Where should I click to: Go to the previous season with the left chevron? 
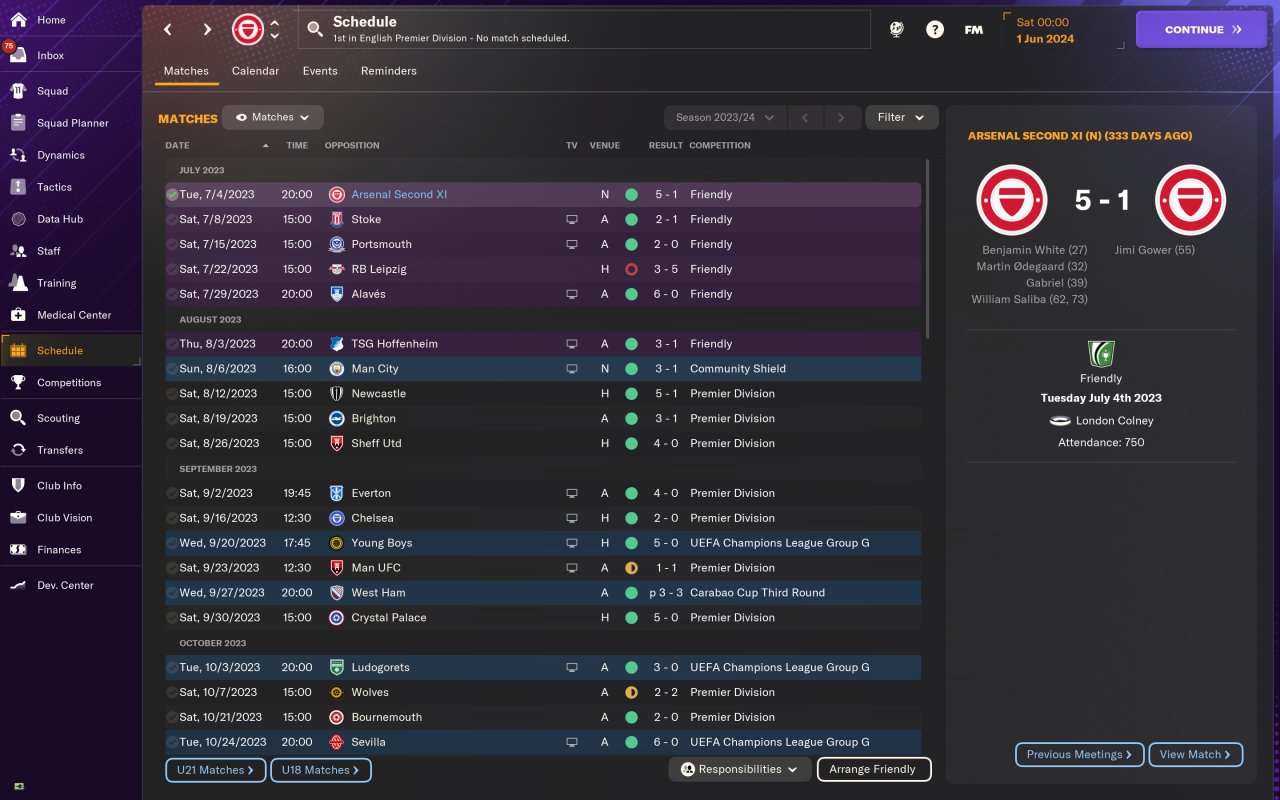(805, 118)
